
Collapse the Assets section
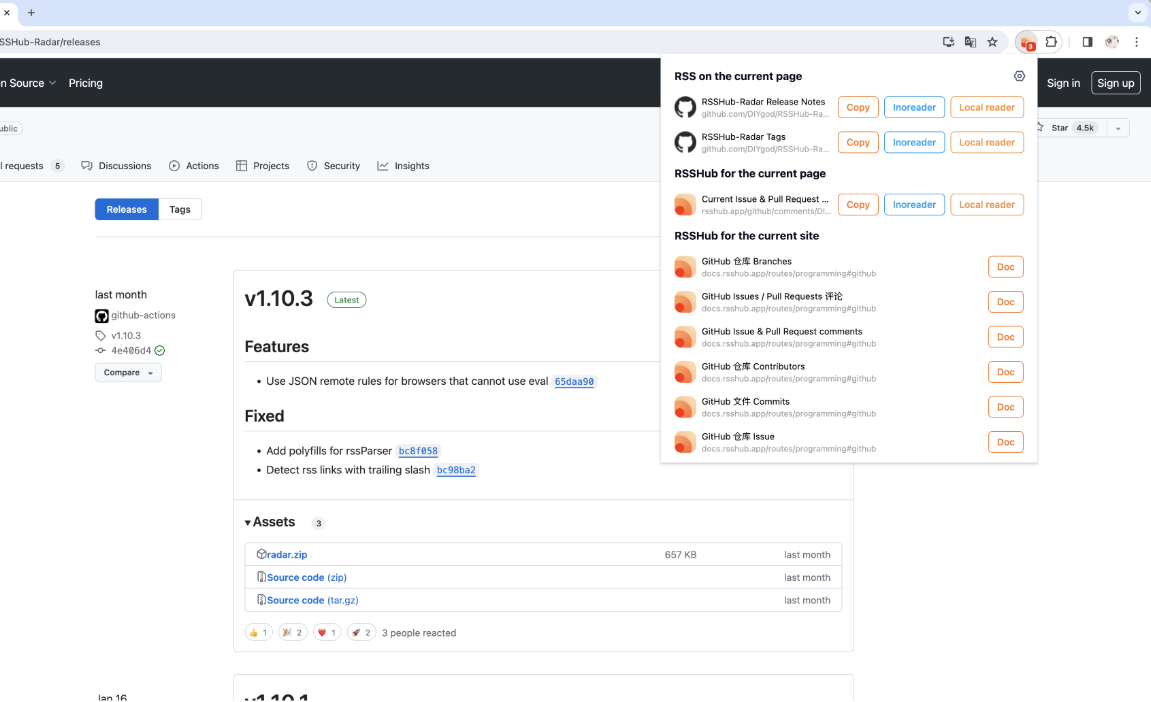[270, 522]
